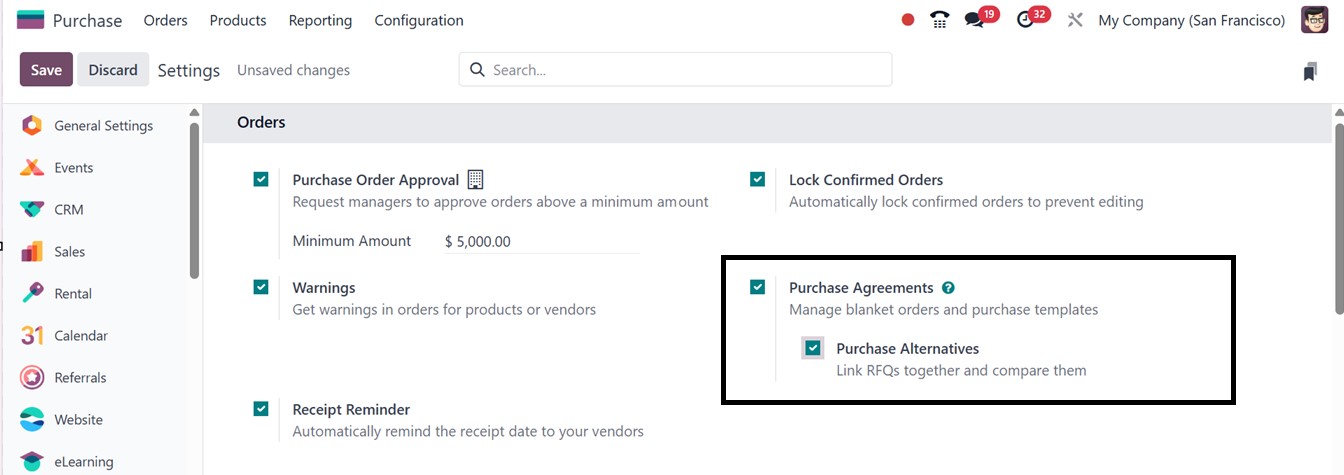The width and height of the screenshot is (1344, 475).
Task: Click the Minimum Amount input field
Action: (540, 241)
